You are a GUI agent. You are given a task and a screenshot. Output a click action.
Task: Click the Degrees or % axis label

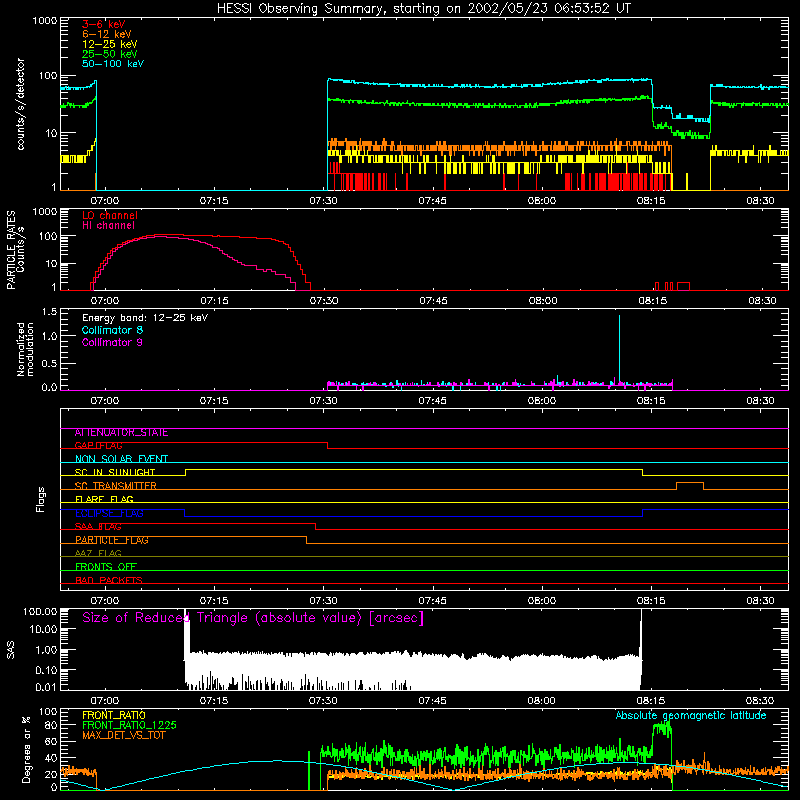click(x=26, y=749)
